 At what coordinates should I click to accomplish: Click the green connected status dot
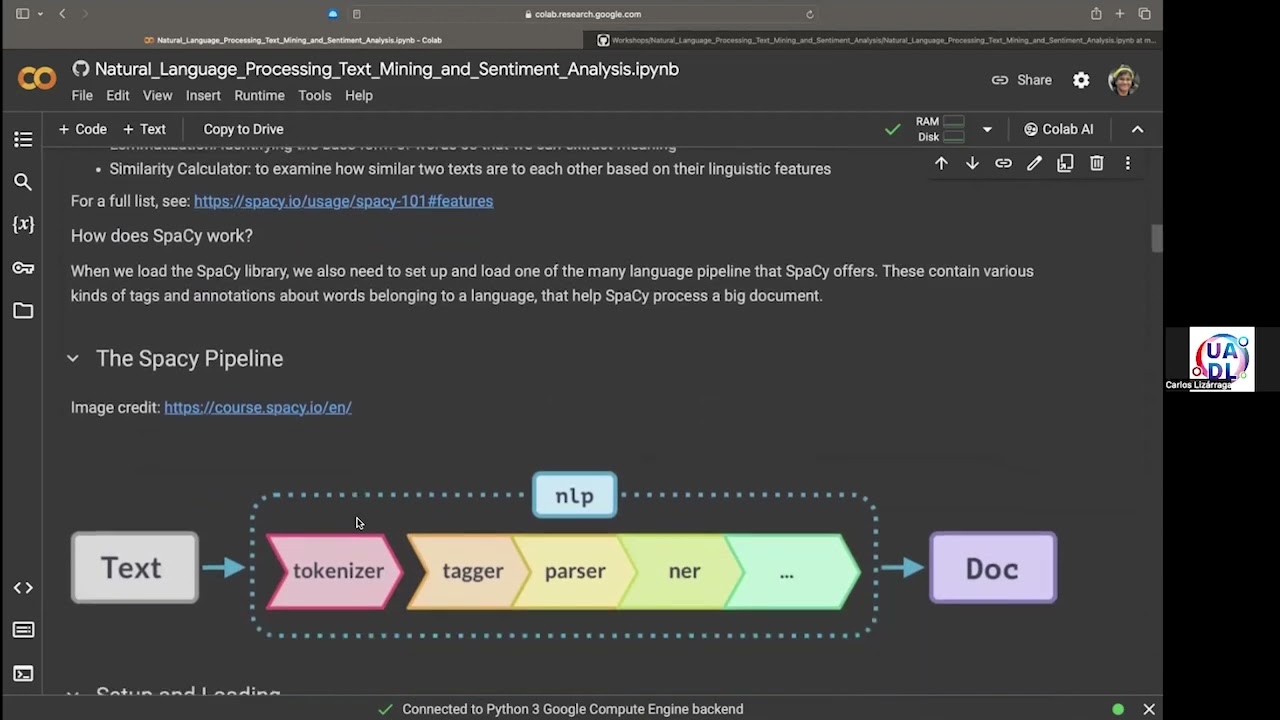[x=1118, y=709]
